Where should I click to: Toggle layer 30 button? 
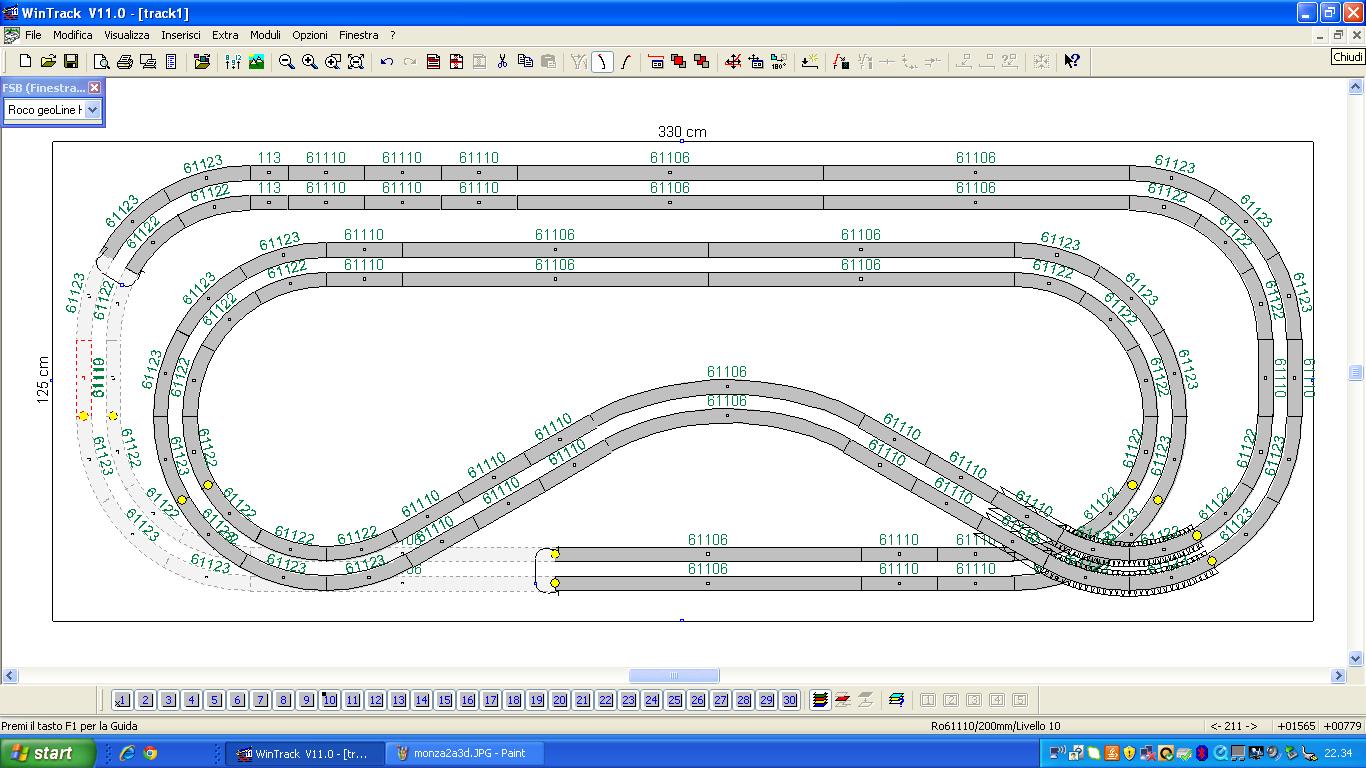789,701
